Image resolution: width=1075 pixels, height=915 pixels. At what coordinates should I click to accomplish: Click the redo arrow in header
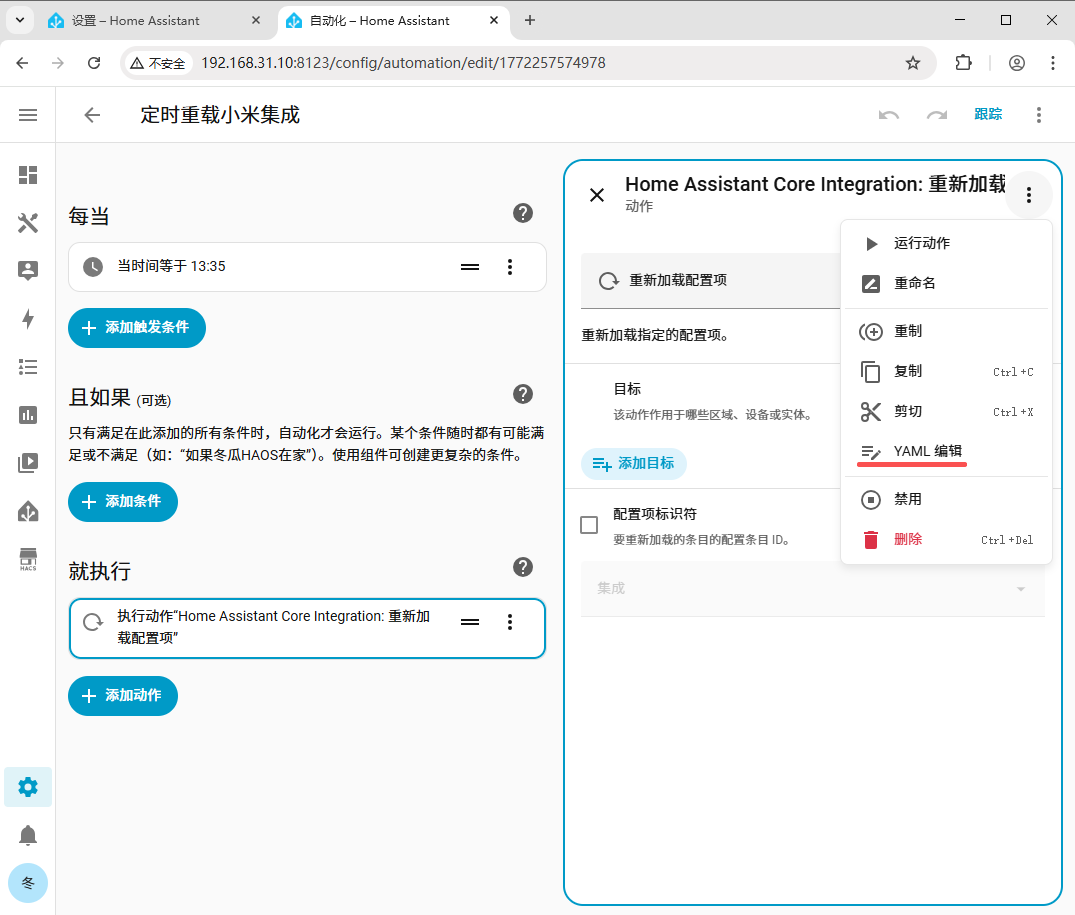(x=937, y=115)
